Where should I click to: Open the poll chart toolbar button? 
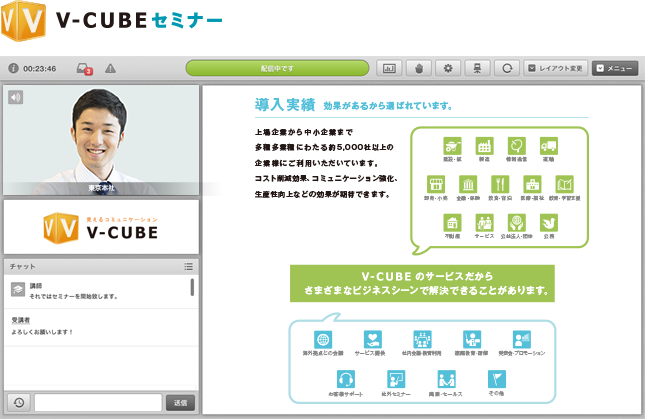click(x=389, y=68)
